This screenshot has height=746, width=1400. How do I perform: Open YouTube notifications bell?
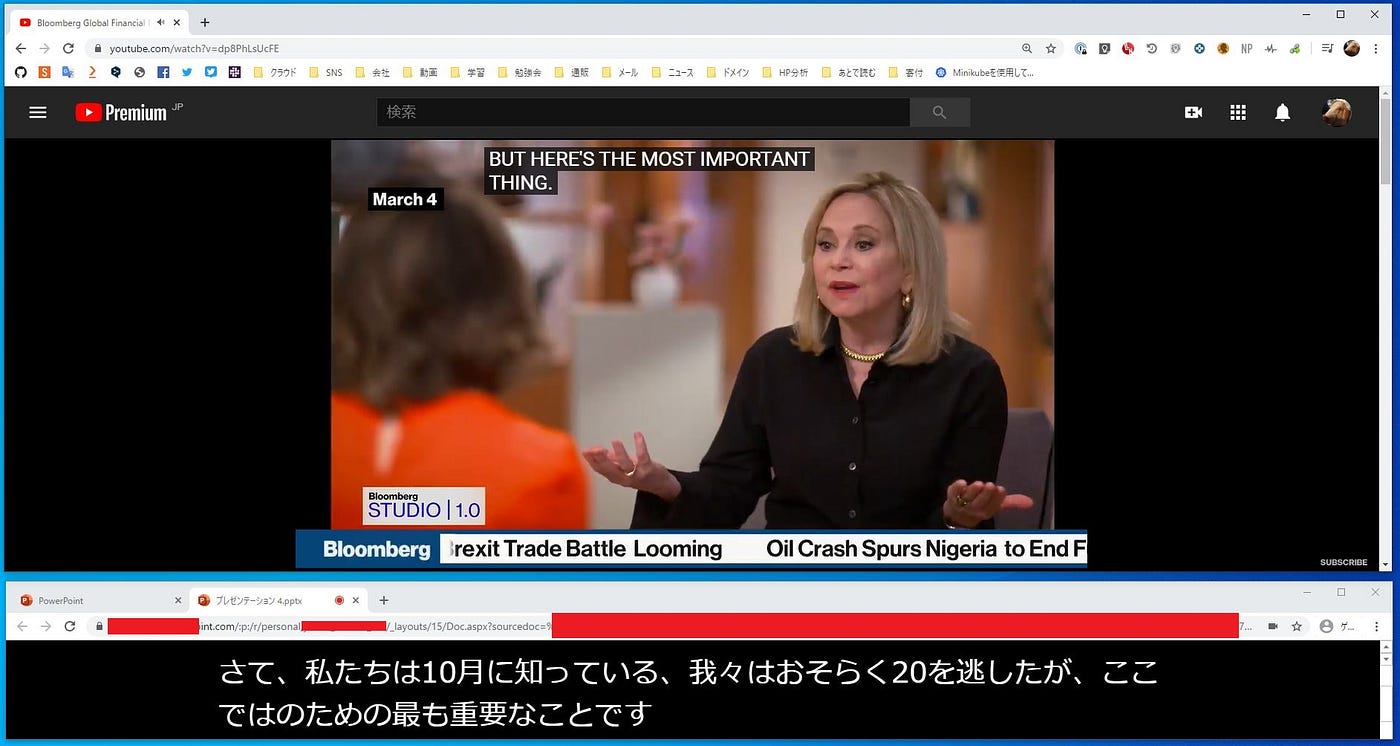[x=1282, y=113]
